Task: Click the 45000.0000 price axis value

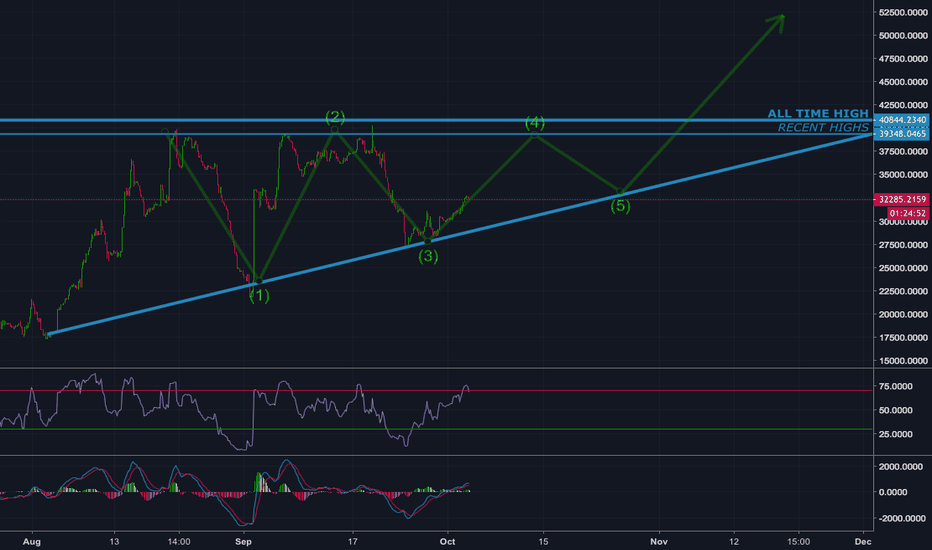Action: tap(903, 82)
